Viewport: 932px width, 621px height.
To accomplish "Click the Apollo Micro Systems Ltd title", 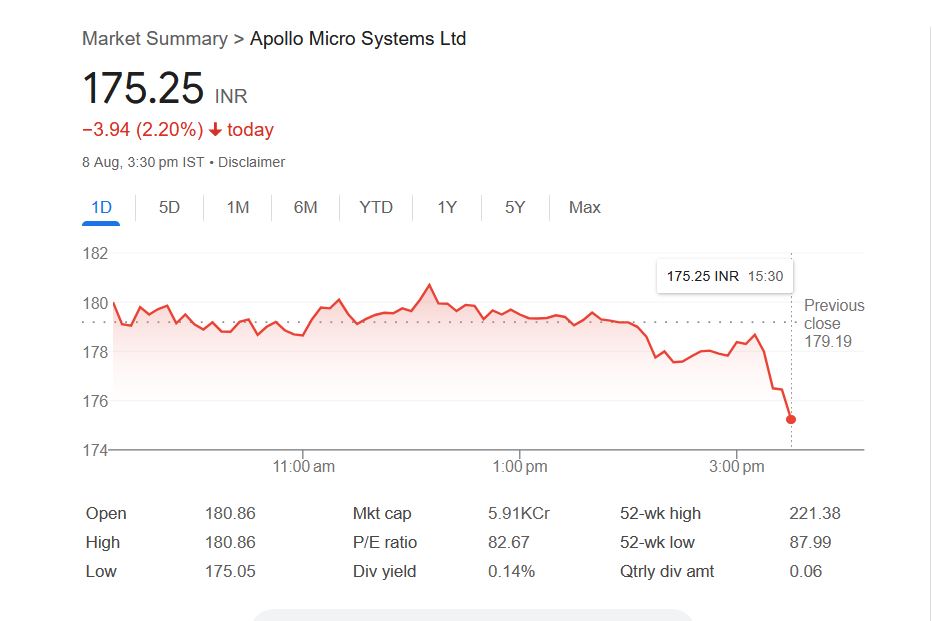I will click(x=358, y=39).
